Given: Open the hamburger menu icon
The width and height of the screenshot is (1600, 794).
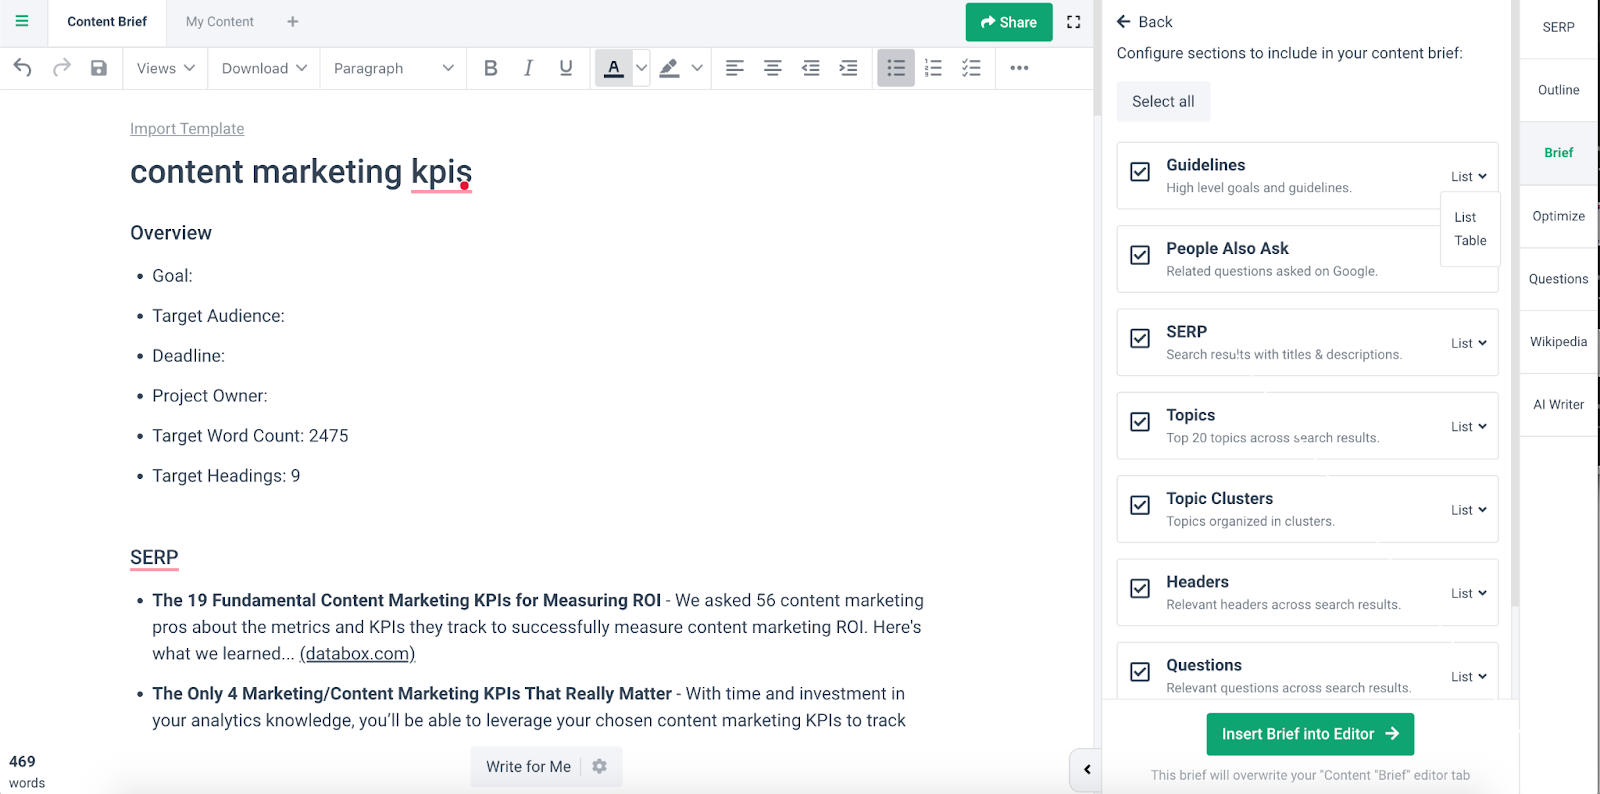Looking at the screenshot, I should click(22, 21).
